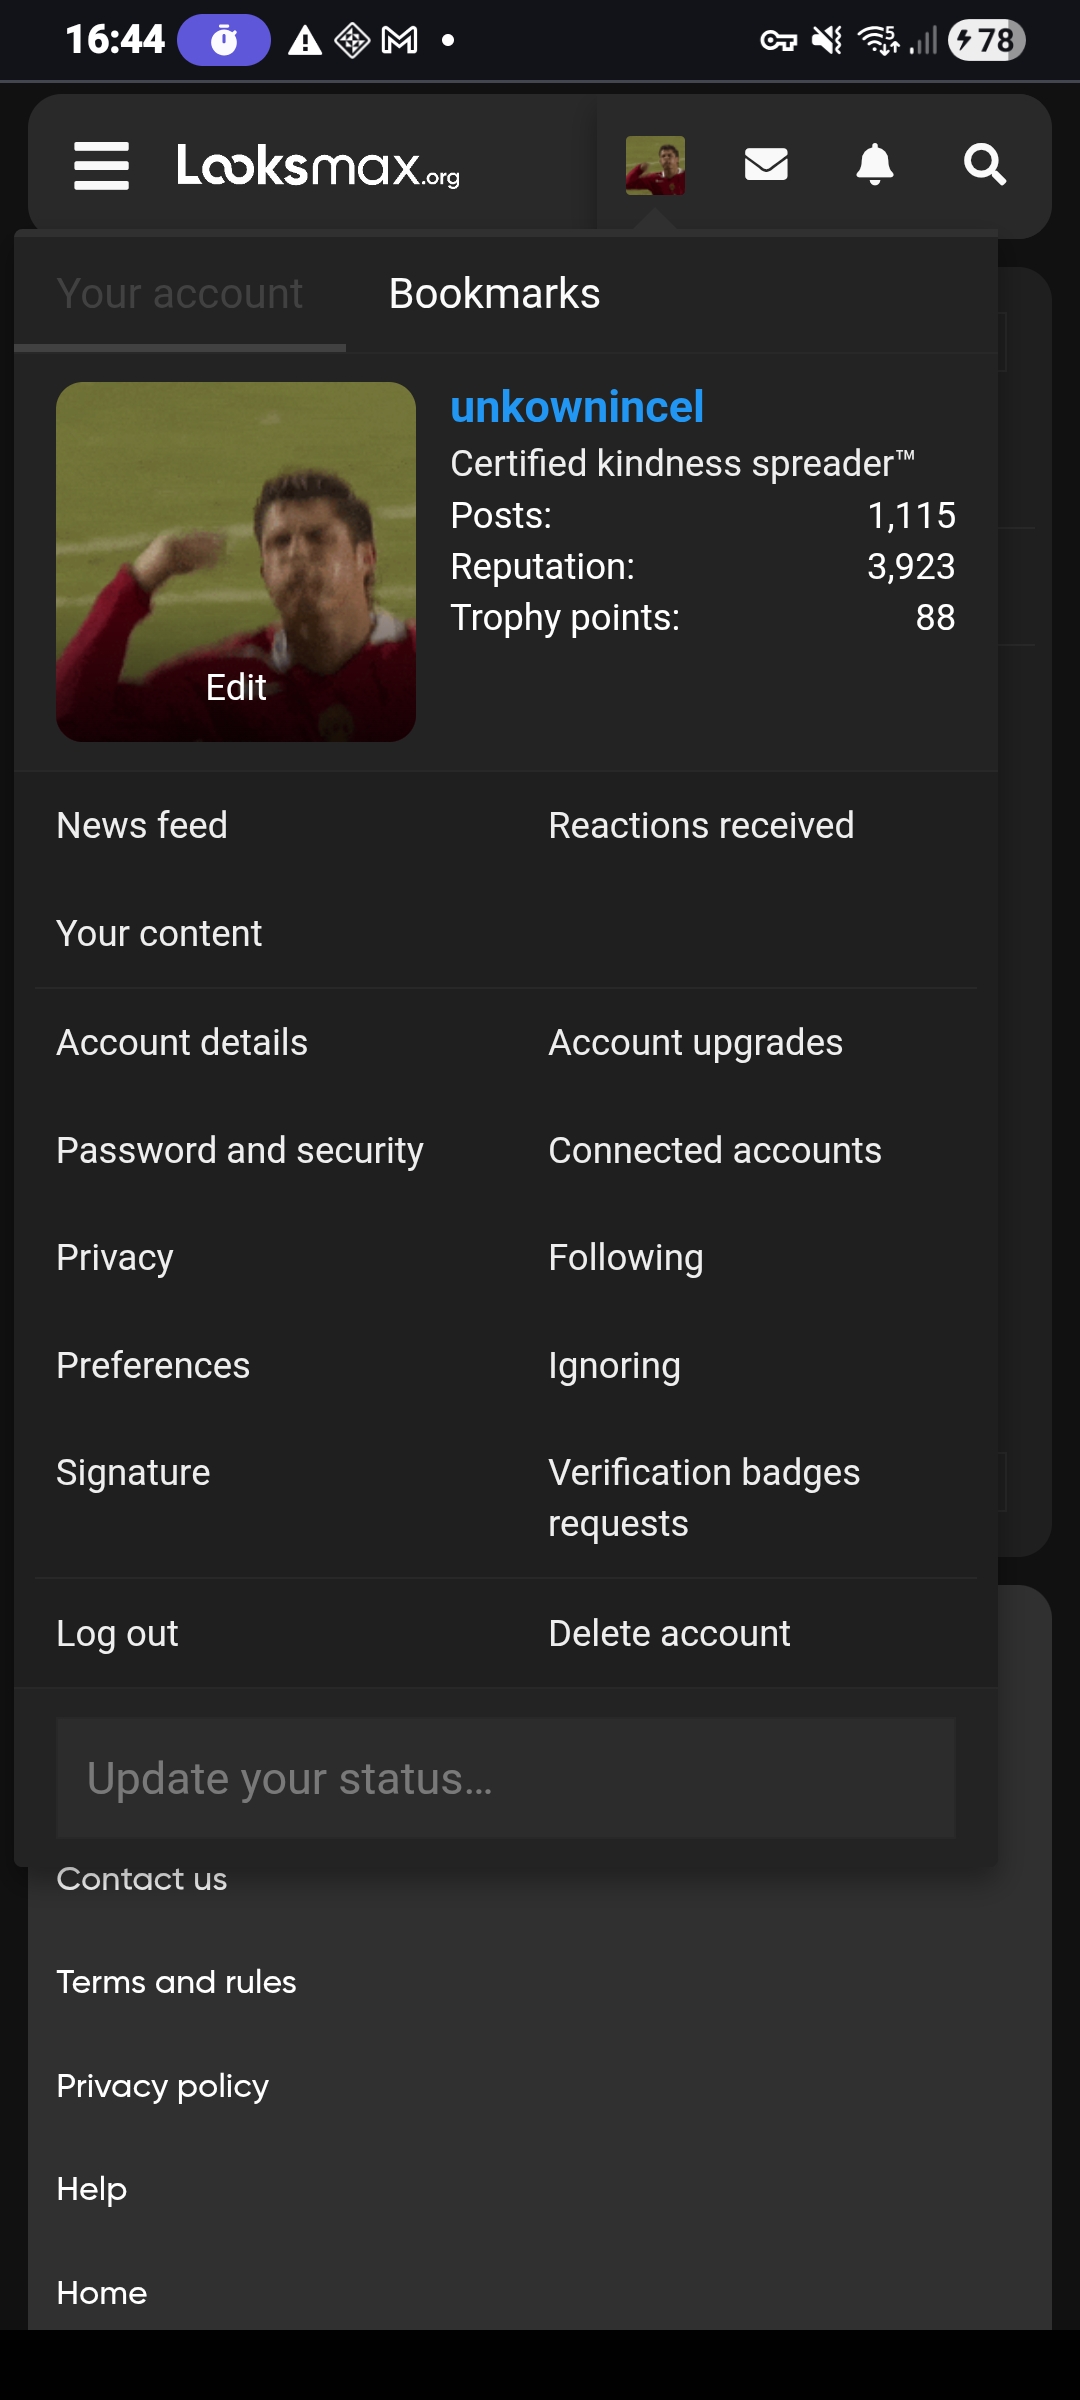The width and height of the screenshot is (1080, 2400).
Task: Focus the Update your status field
Action: [x=505, y=1779]
